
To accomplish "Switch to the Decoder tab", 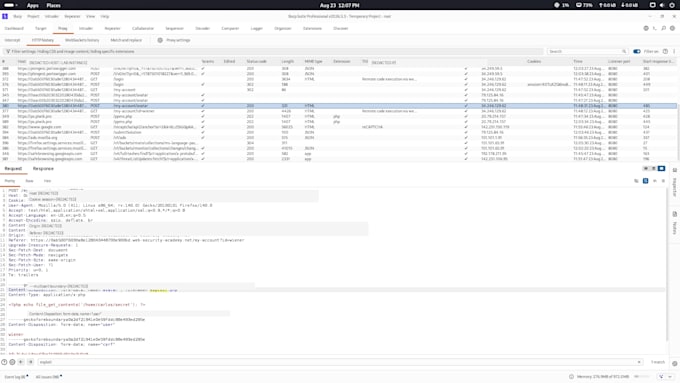I will 203,28.
